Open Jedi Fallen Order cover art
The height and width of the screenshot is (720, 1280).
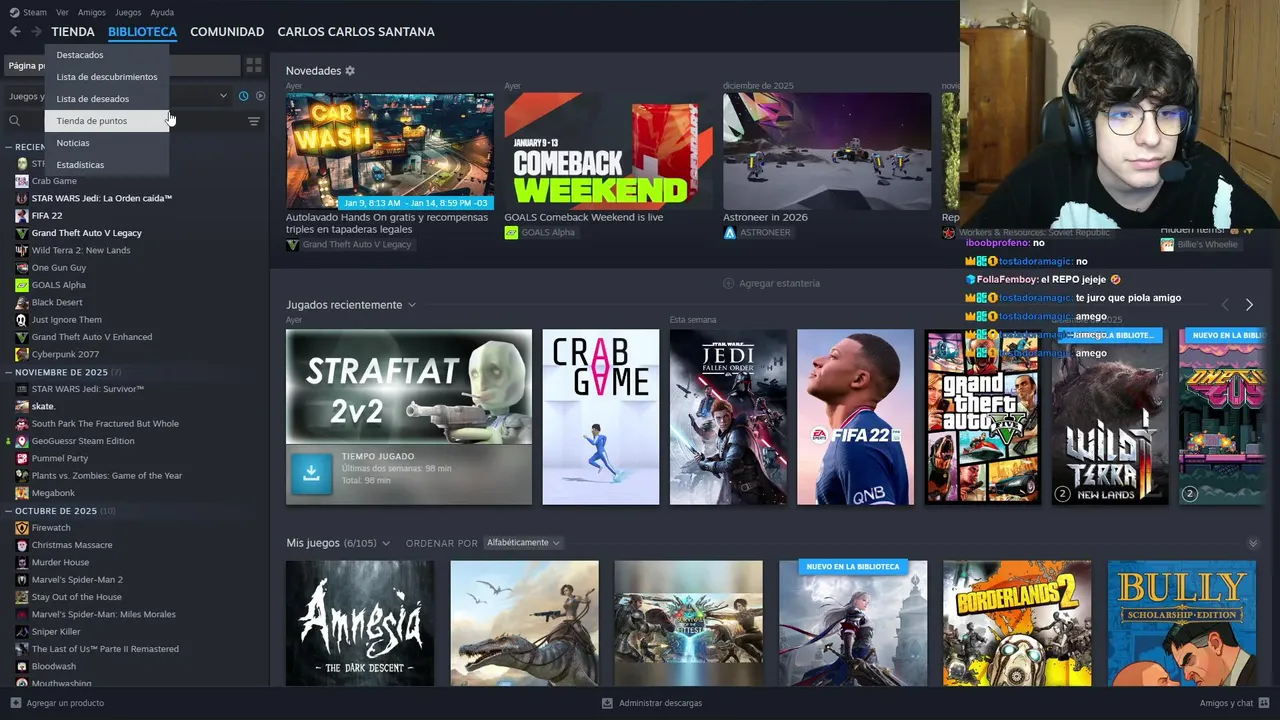(728, 417)
